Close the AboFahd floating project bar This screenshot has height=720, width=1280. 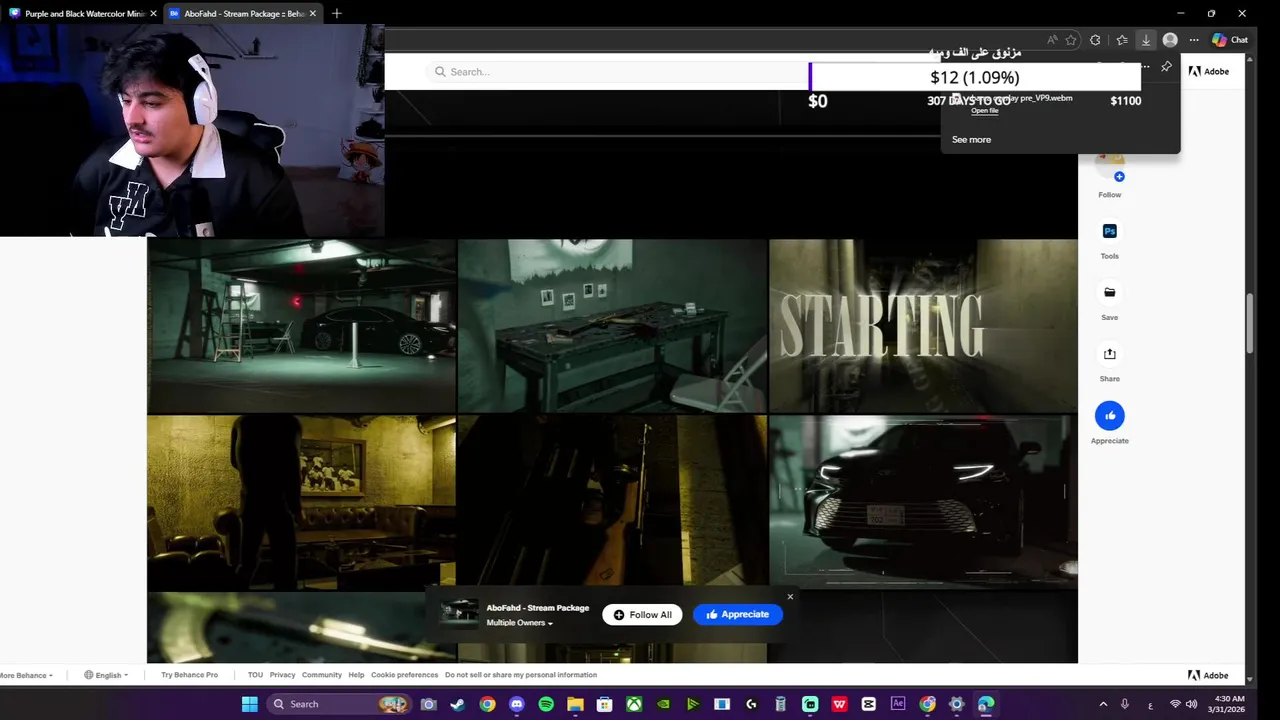[790, 597]
